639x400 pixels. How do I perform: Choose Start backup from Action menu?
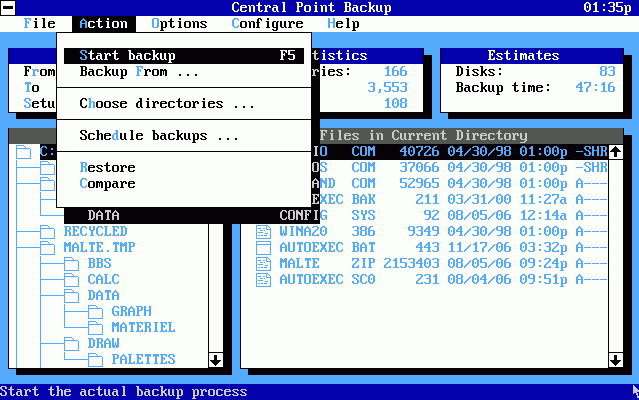click(127, 56)
